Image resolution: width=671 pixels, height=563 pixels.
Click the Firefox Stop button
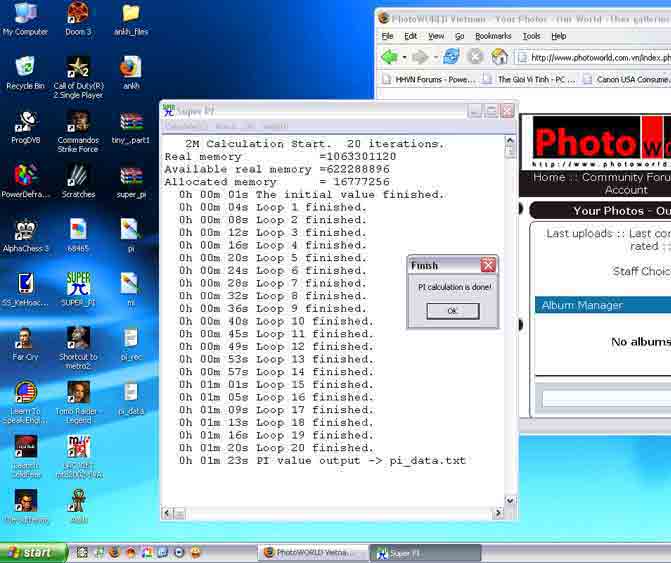coord(476,57)
